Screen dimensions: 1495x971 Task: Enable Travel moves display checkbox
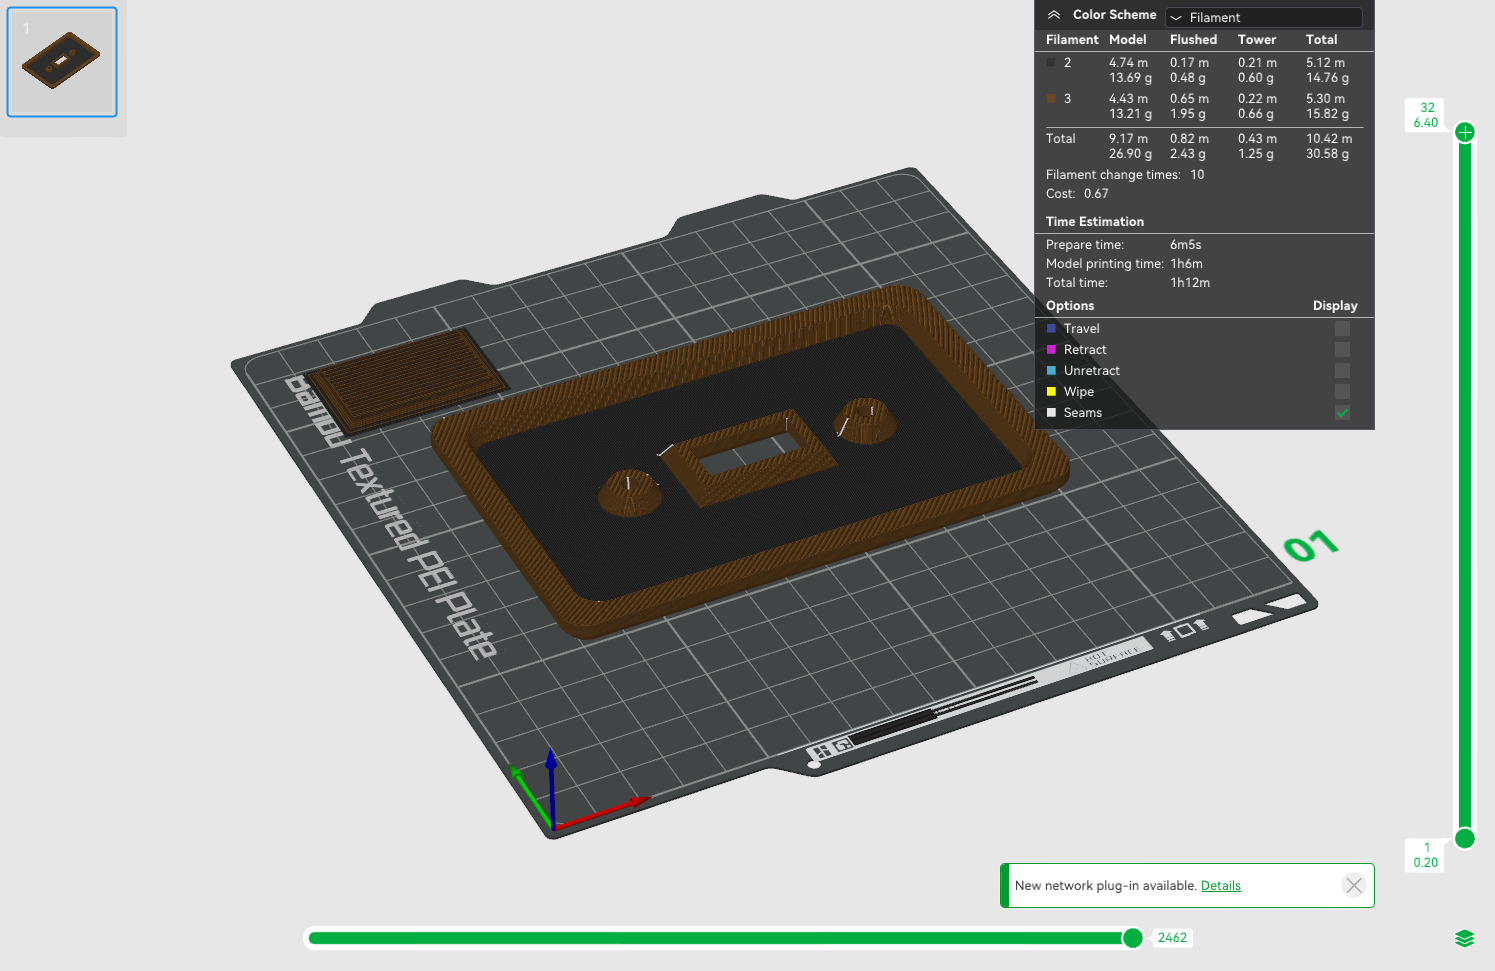[x=1342, y=329]
